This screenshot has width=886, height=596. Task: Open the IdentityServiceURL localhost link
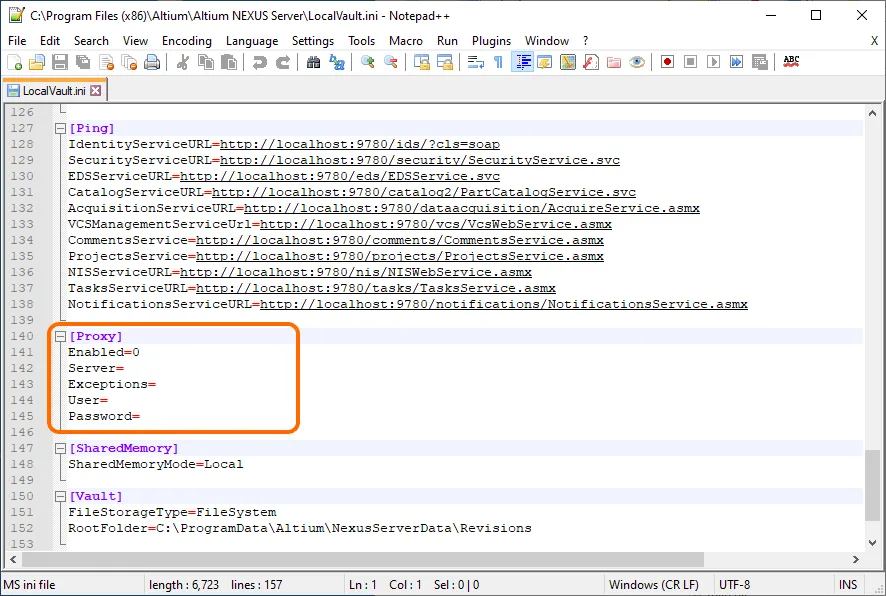360,144
